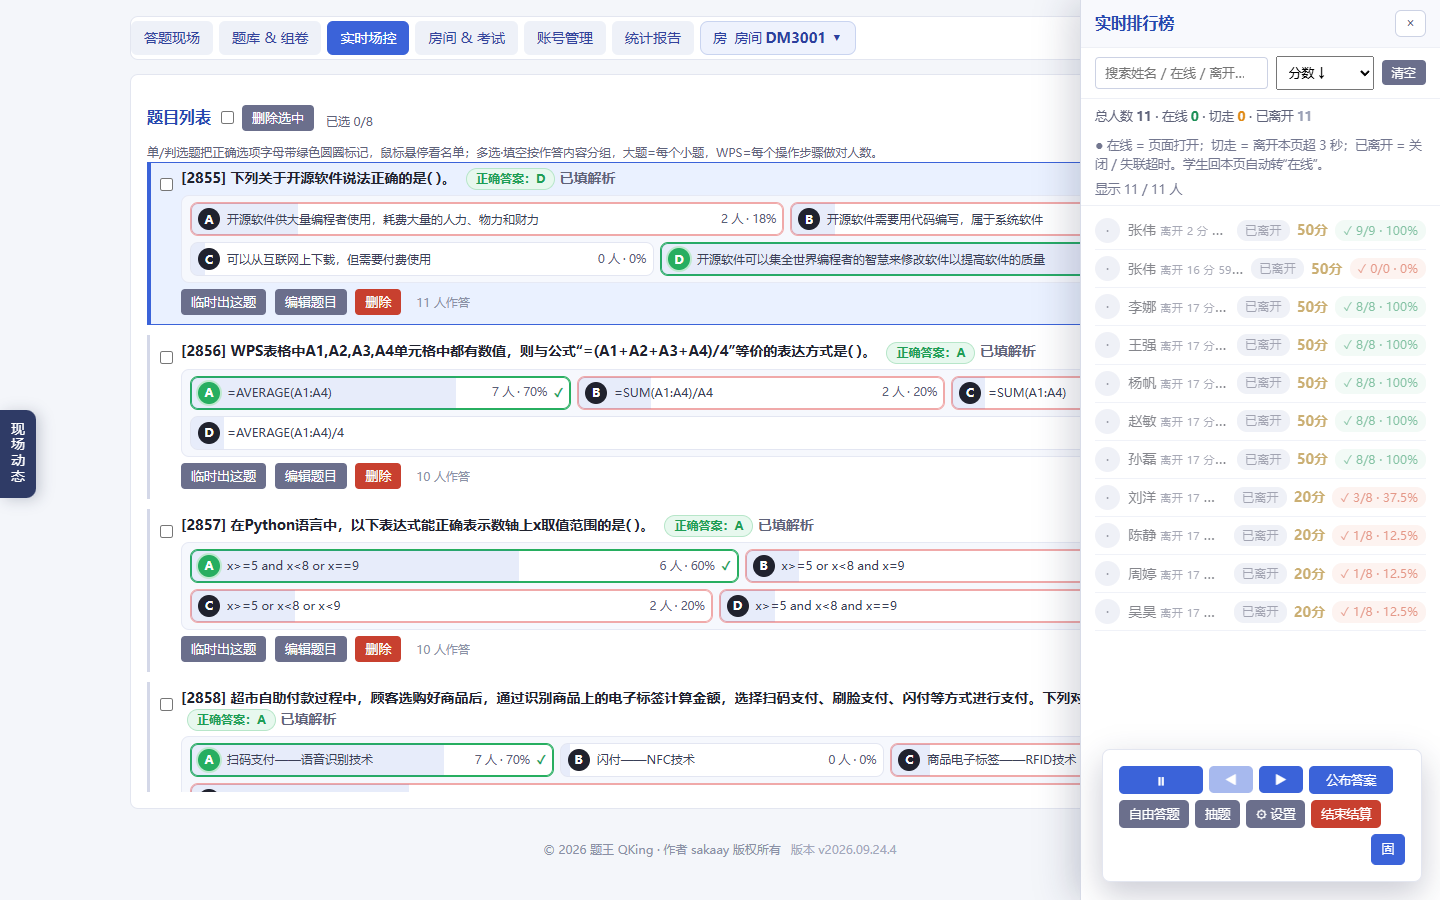Image resolution: width=1440 pixels, height=900 pixels.
Task: Select option A badge of question 2856
Action: click(x=209, y=393)
